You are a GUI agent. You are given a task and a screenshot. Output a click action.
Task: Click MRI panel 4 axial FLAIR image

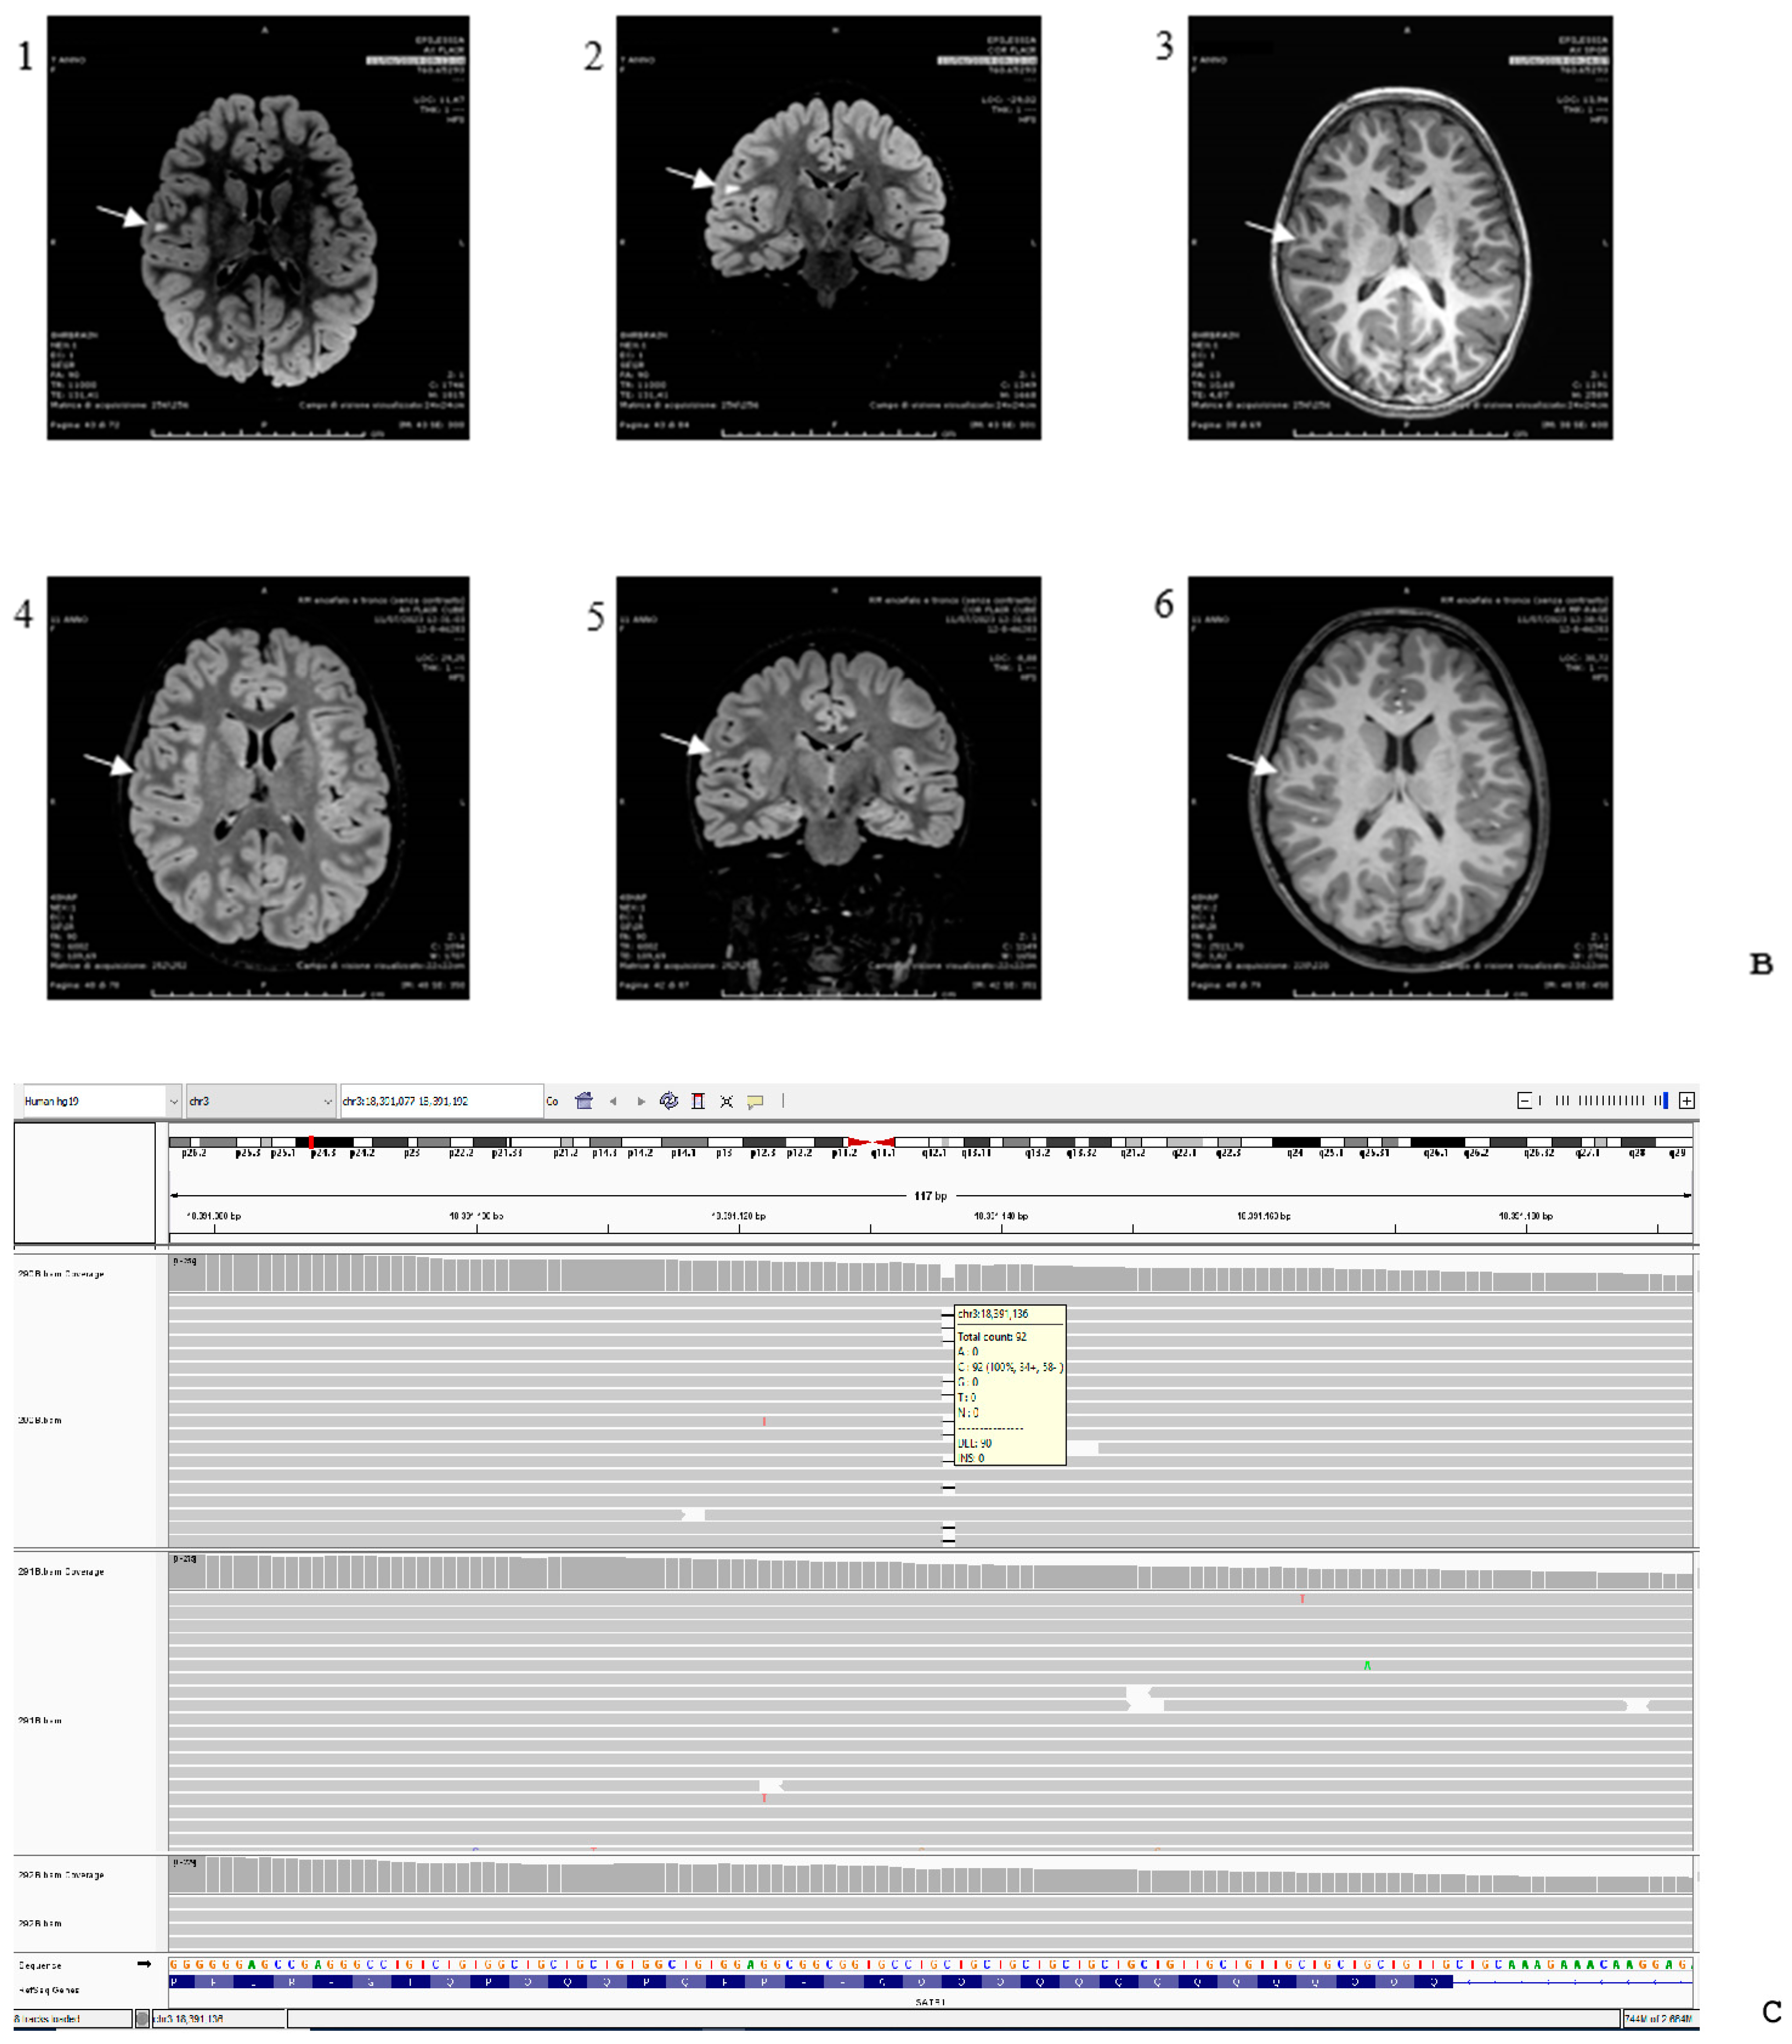click(x=258, y=788)
